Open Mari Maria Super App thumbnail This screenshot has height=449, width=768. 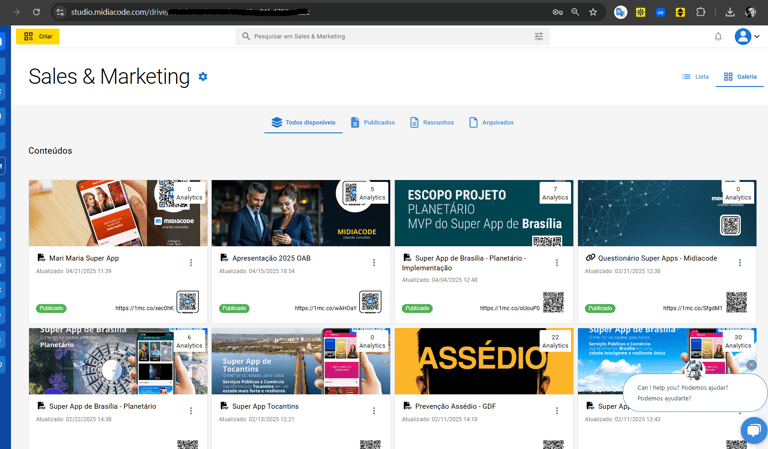(118, 213)
